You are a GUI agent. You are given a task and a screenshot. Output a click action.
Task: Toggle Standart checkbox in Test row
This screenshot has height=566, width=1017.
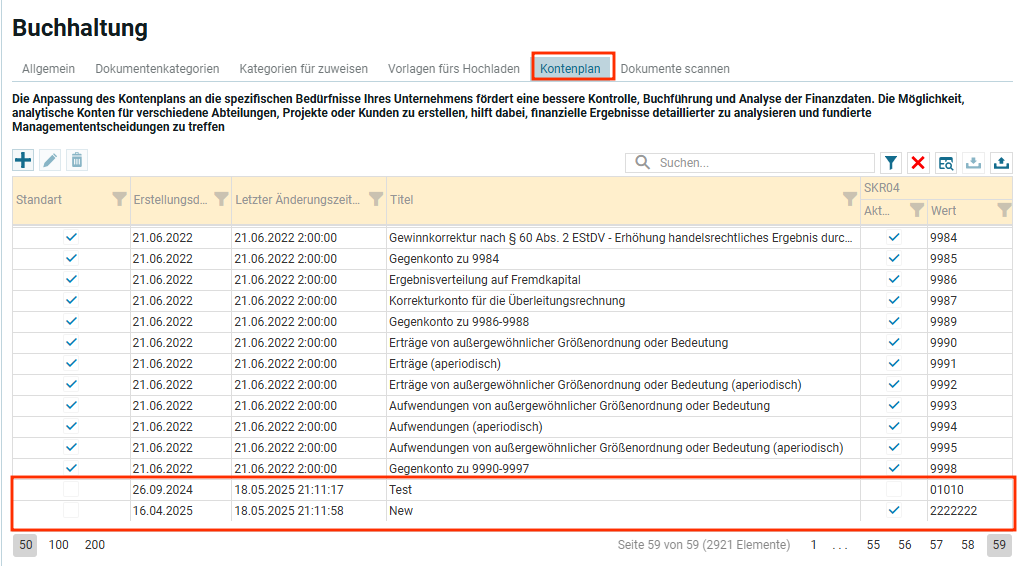click(71, 490)
